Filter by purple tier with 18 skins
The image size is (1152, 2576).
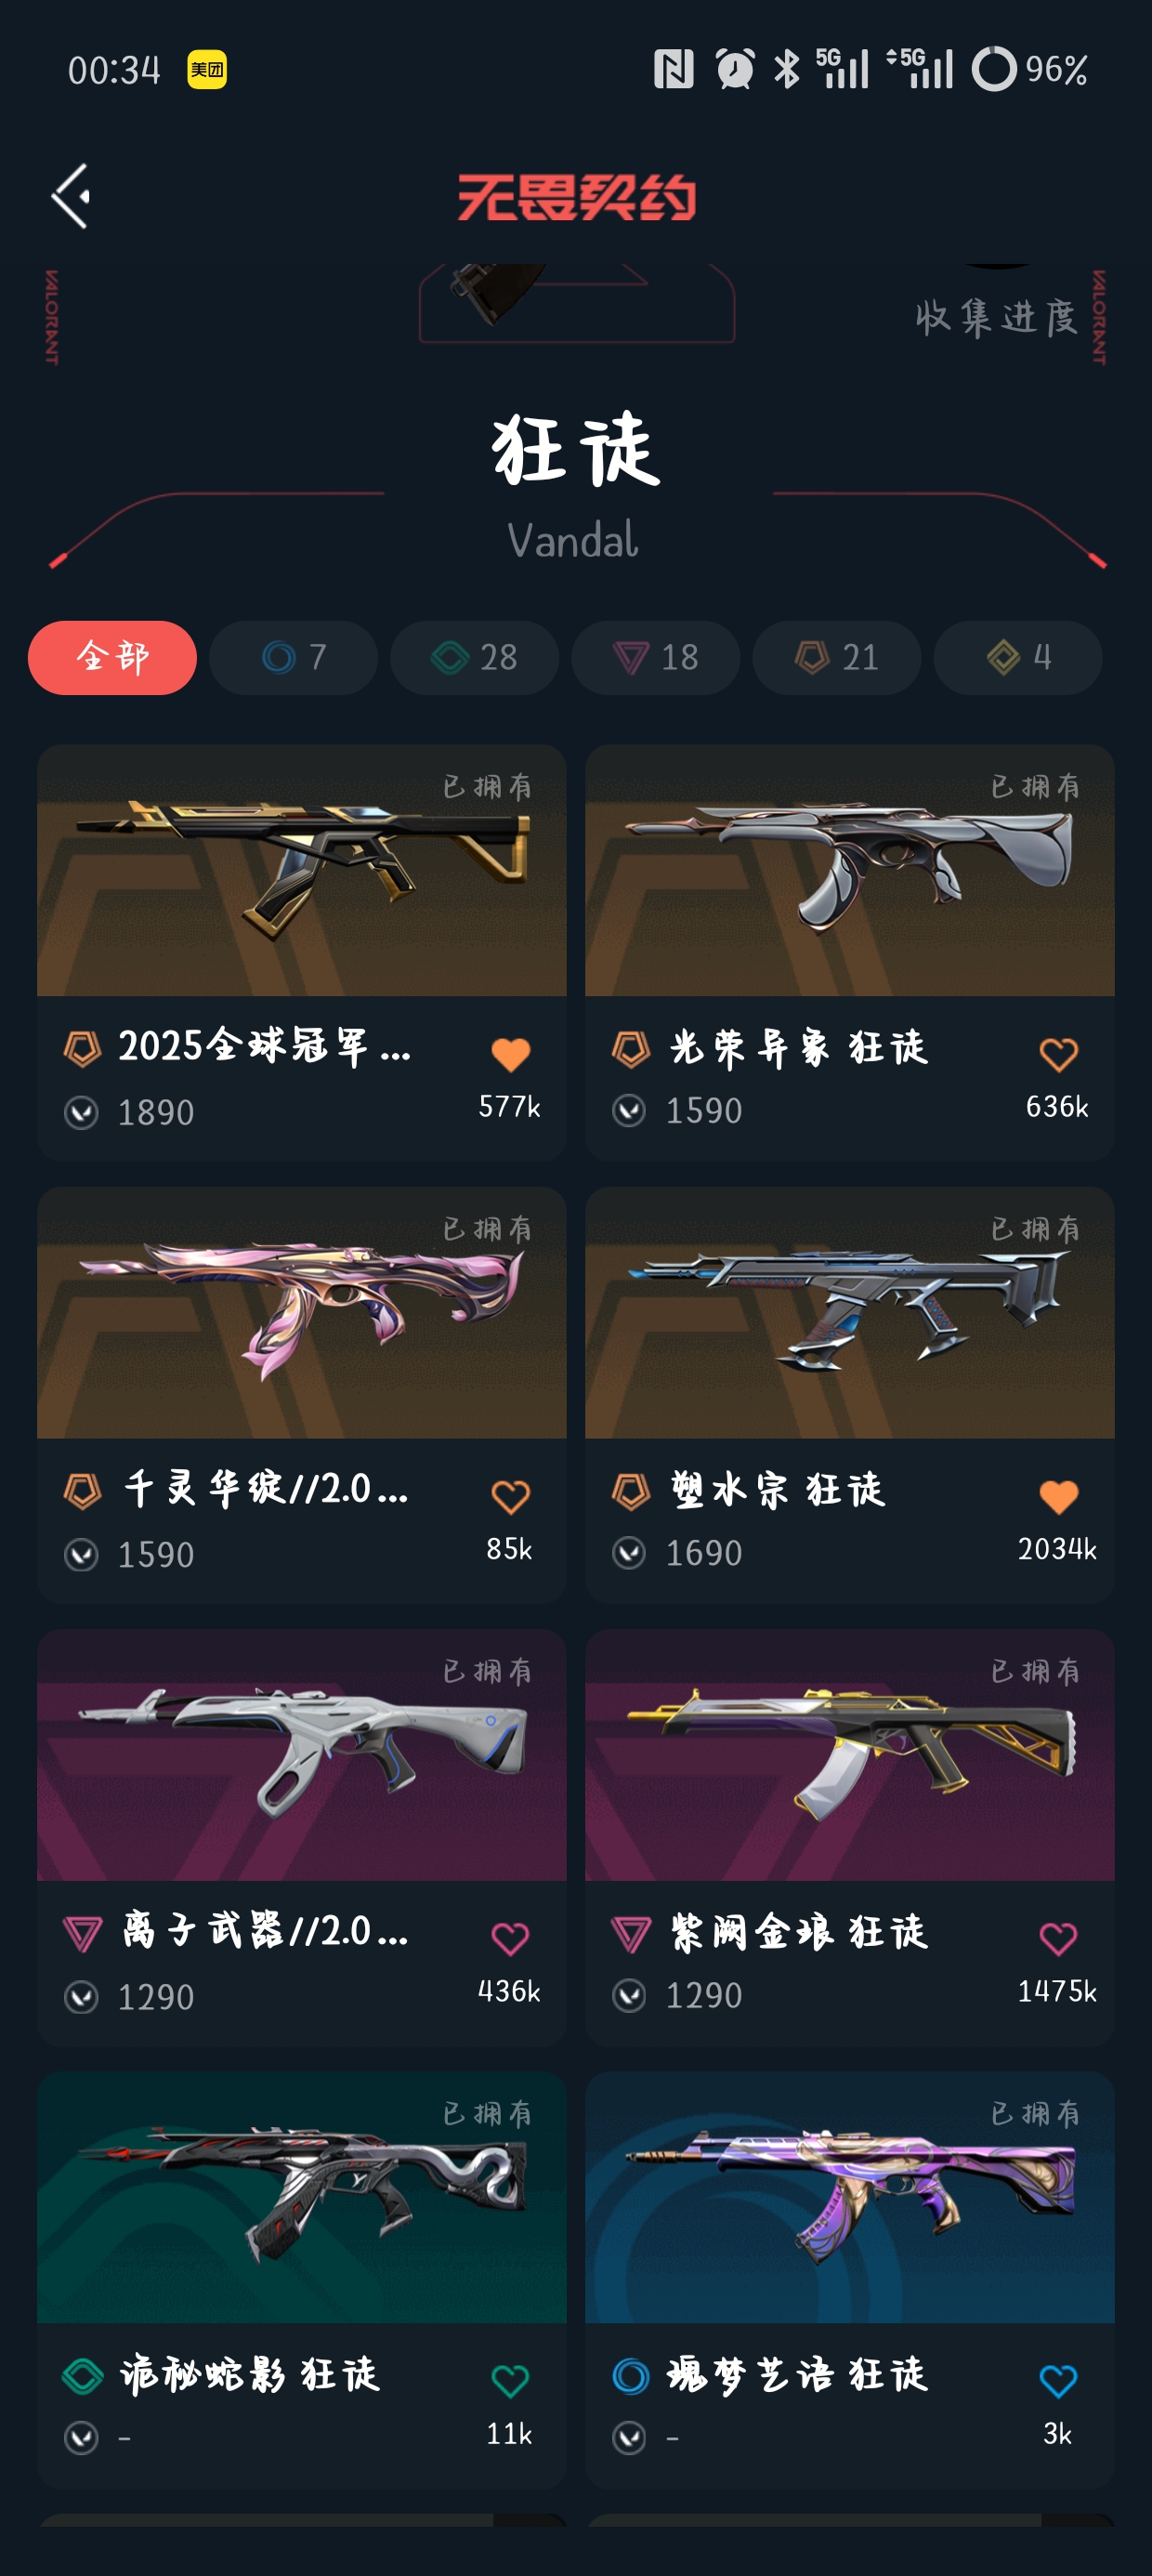655,657
